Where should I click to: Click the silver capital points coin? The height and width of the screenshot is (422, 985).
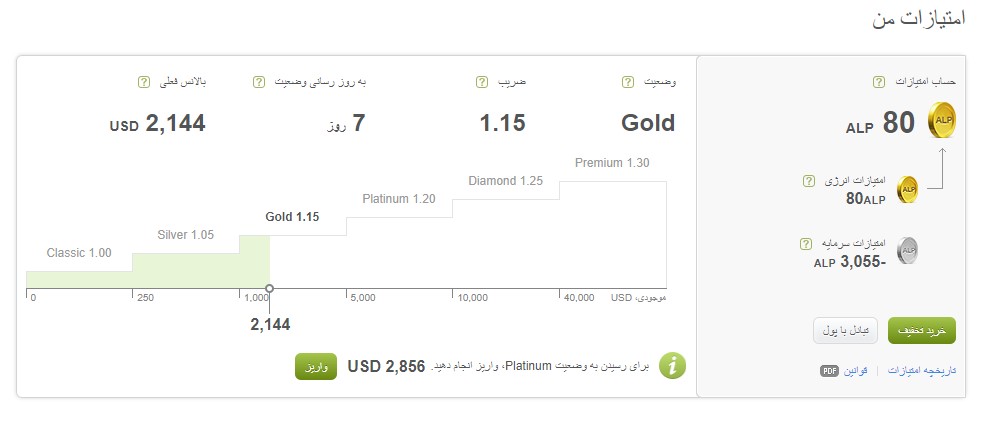907,251
